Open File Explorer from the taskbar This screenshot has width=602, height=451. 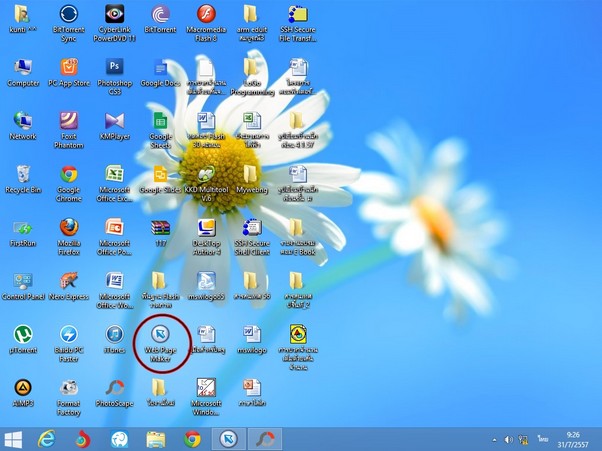[x=156, y=439]
